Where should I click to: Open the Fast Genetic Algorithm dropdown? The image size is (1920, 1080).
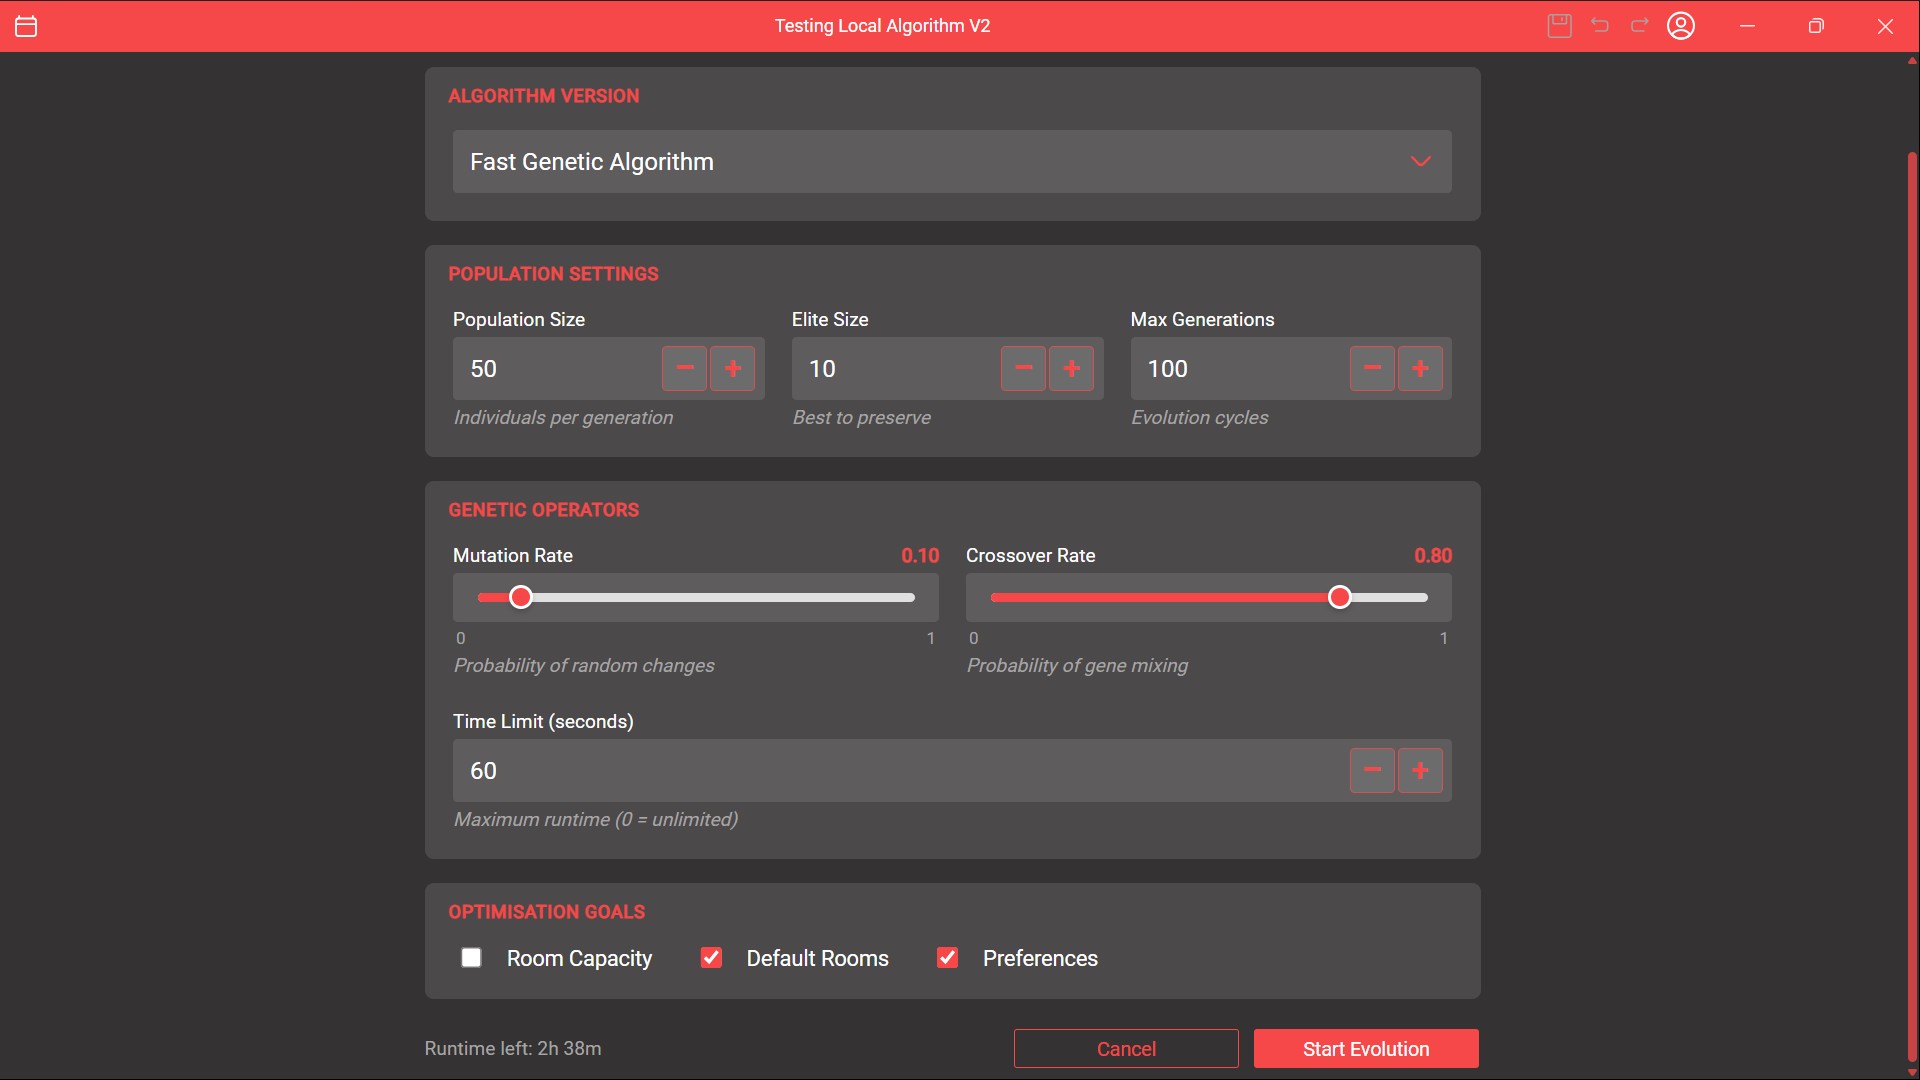point(952,162)
